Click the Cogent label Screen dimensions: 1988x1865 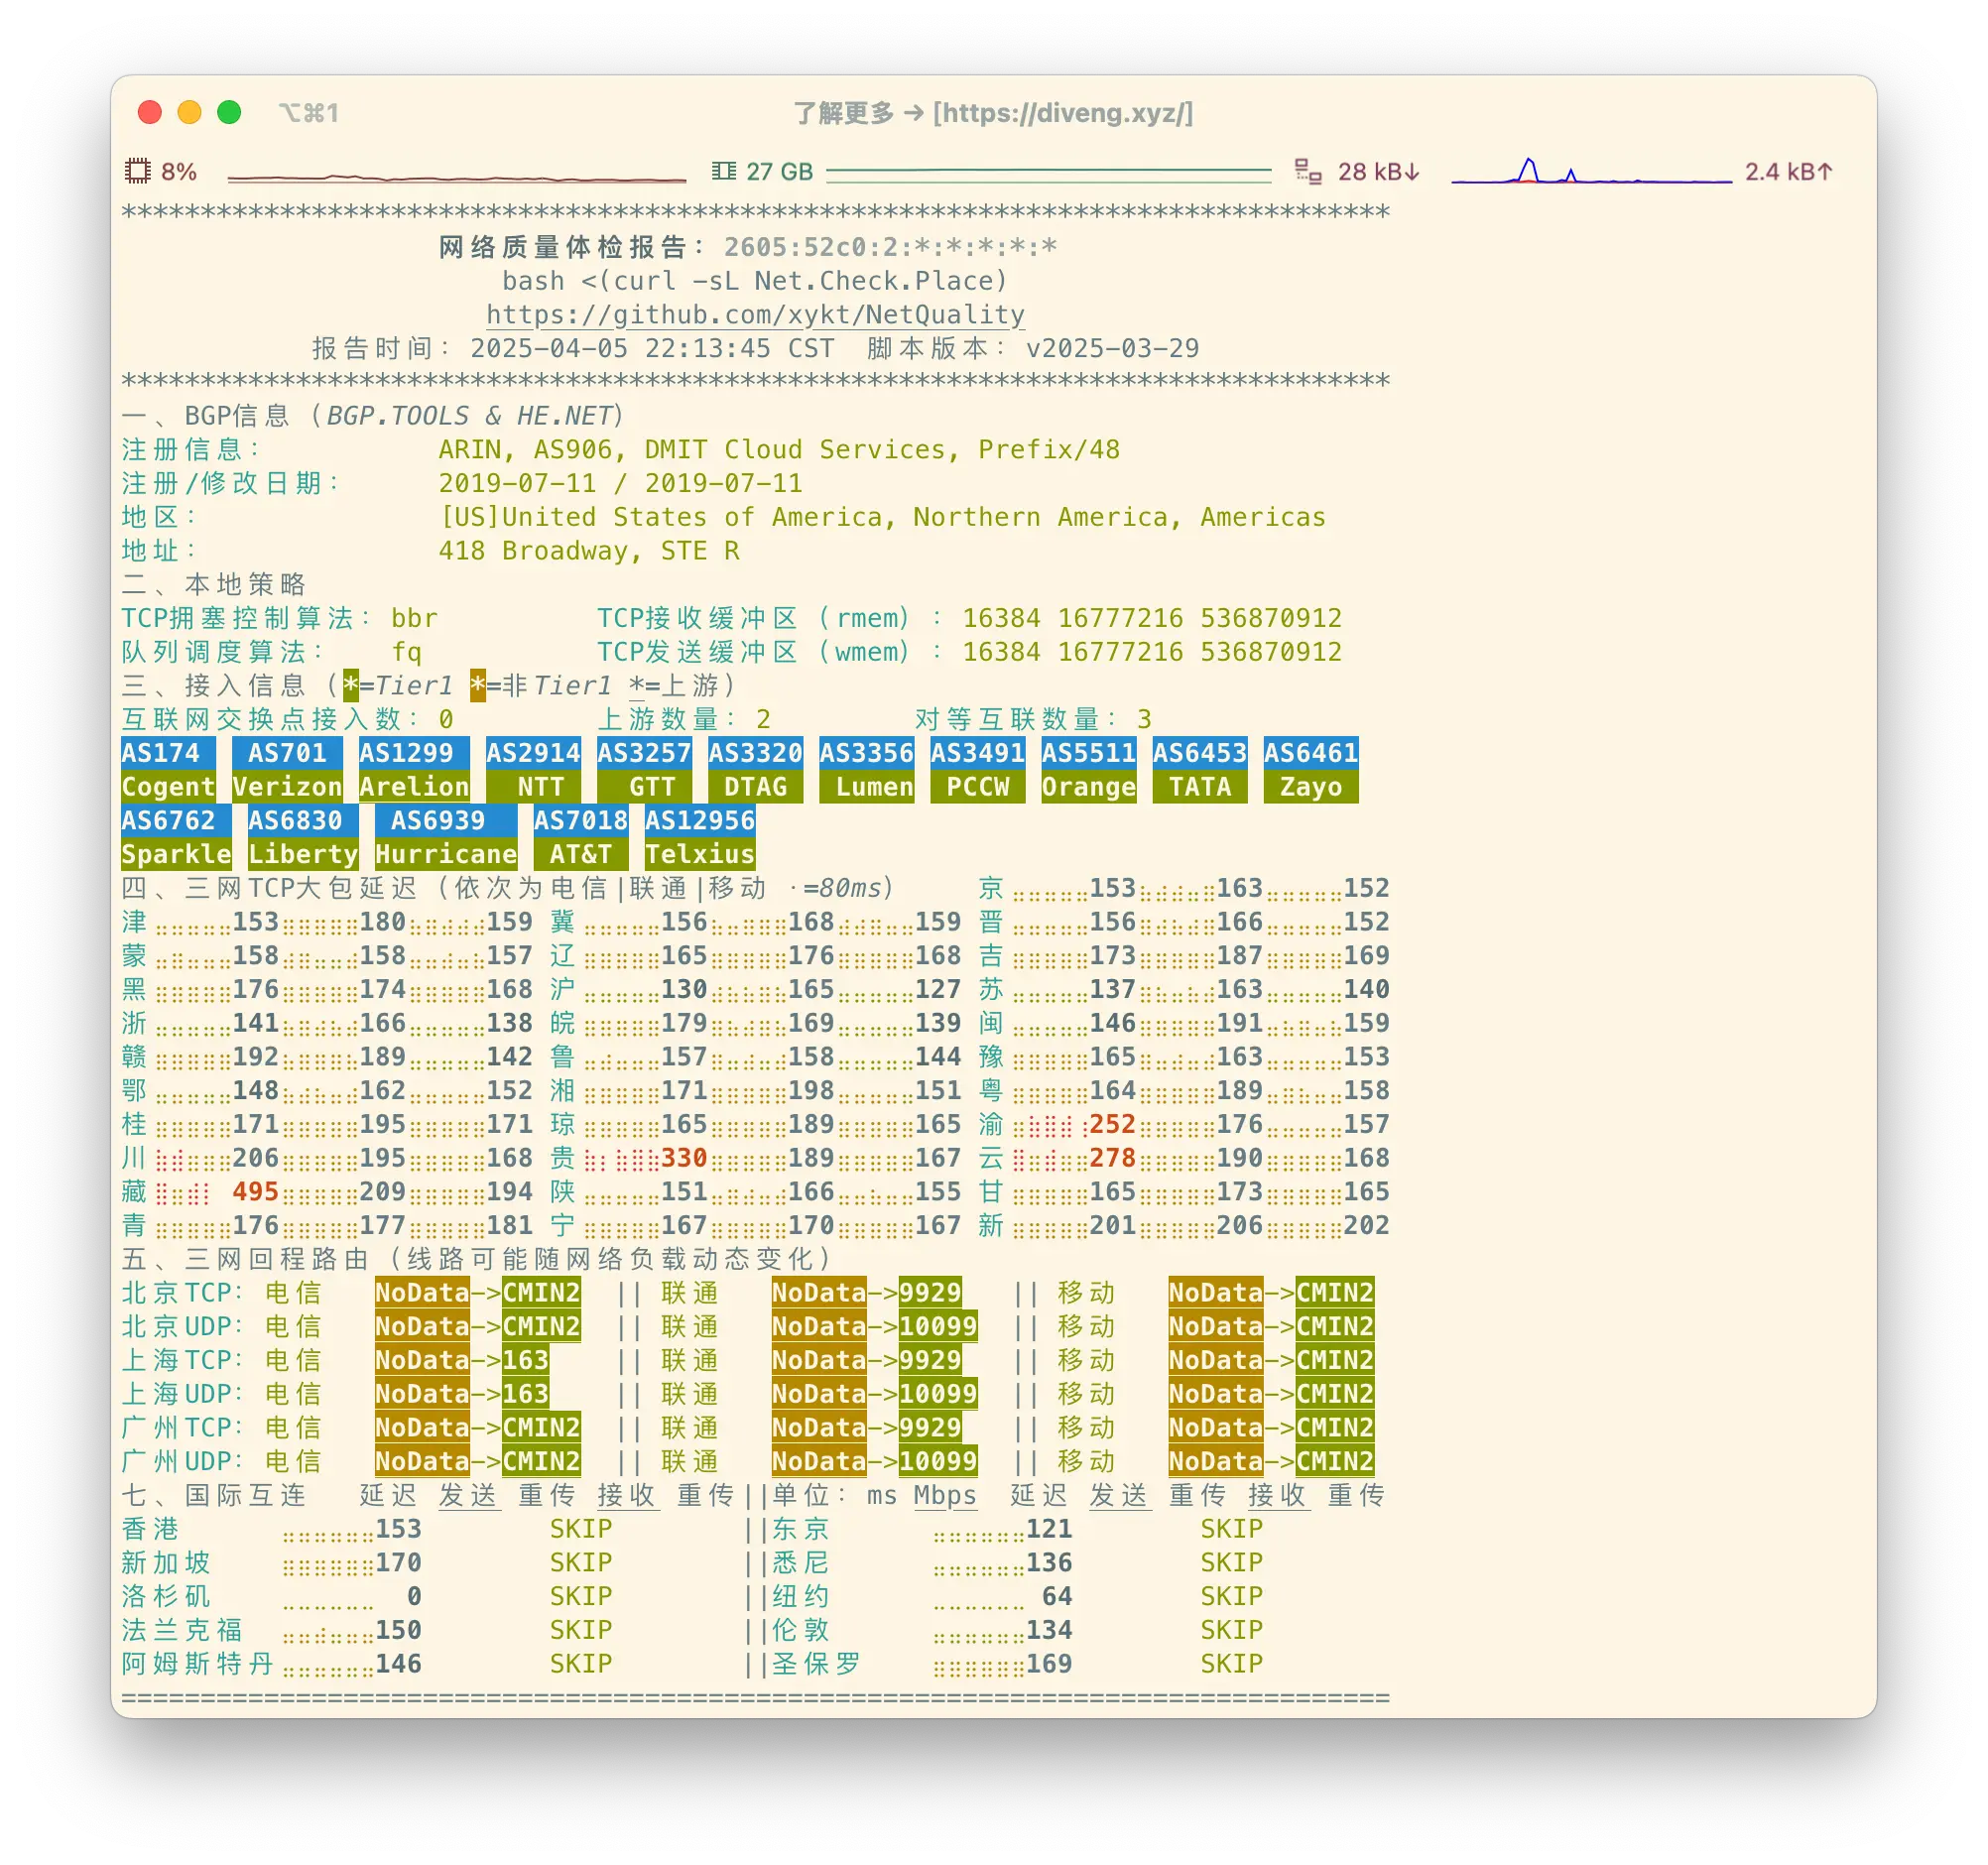tap(168, 787)
